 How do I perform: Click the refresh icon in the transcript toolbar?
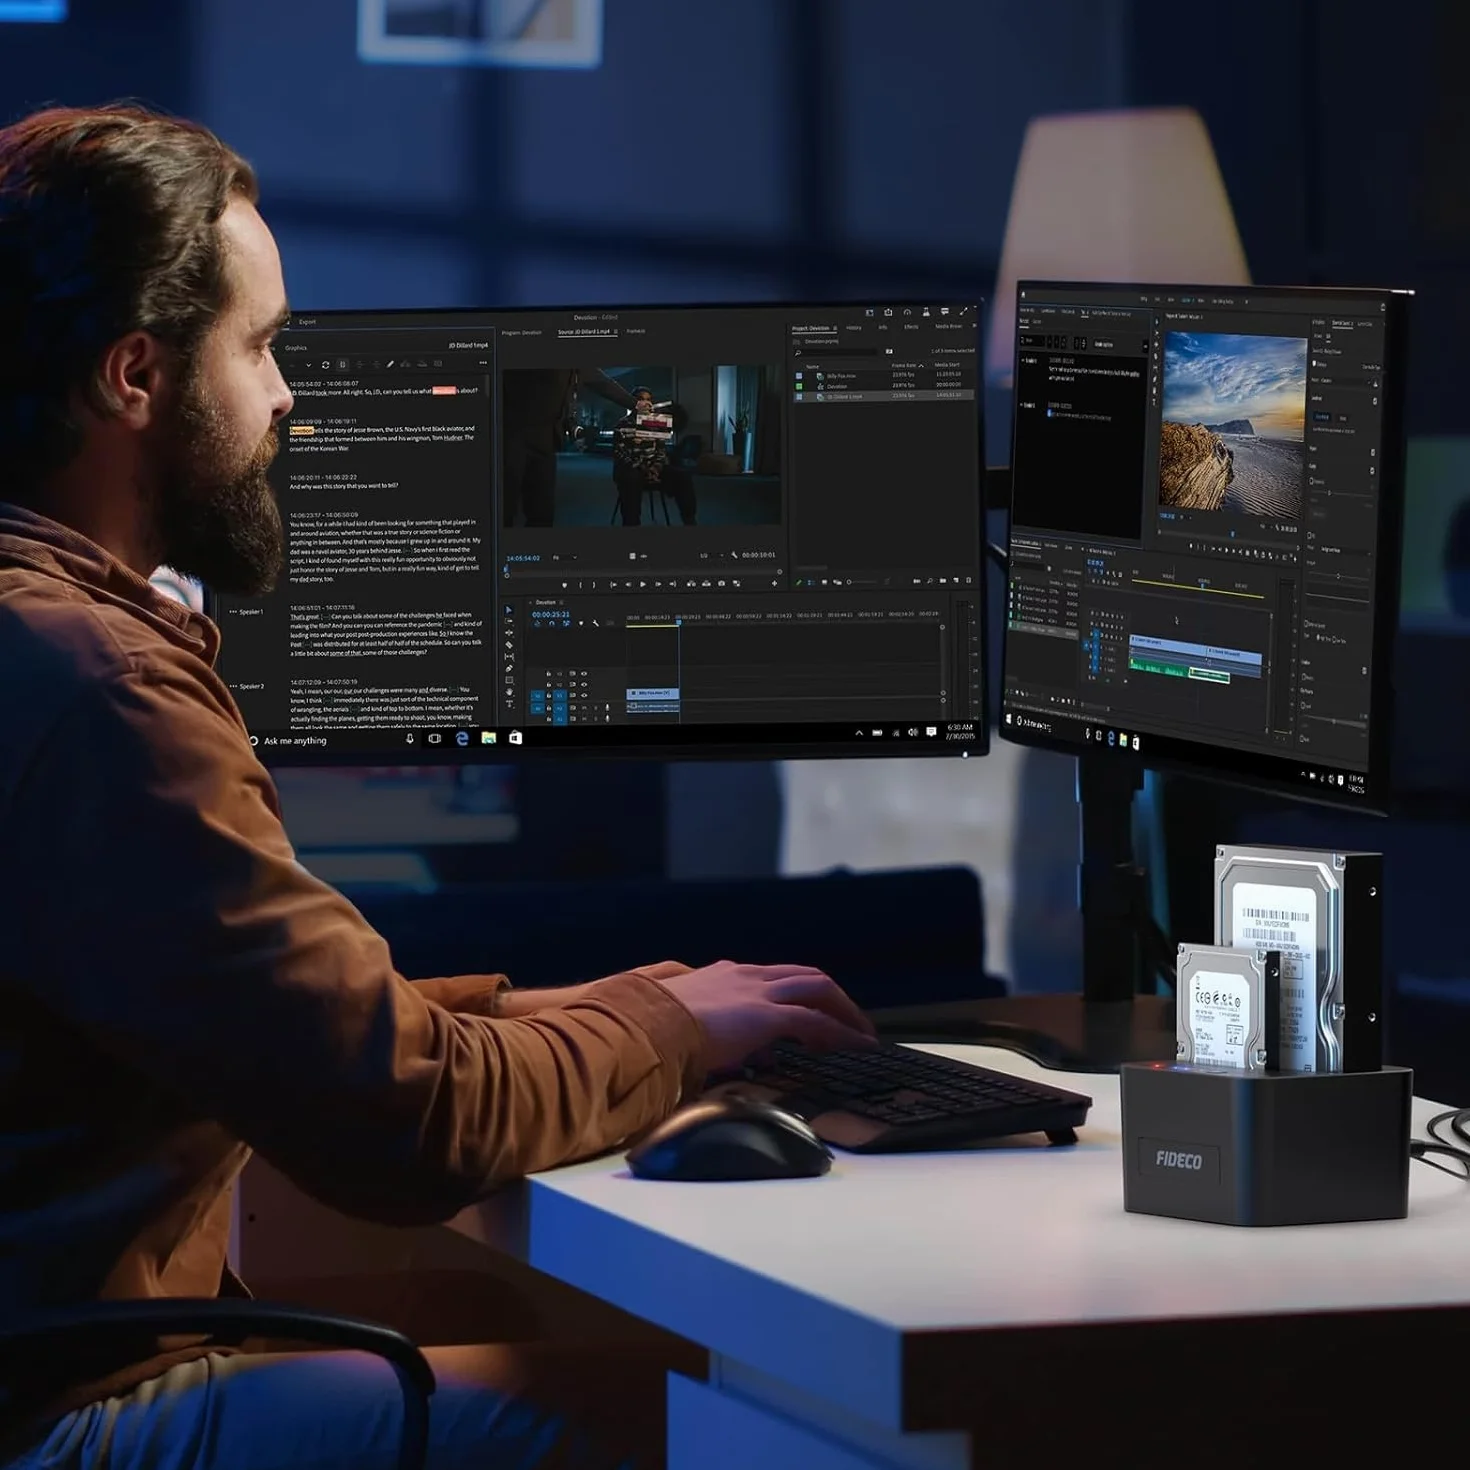(x=325, y=365)
